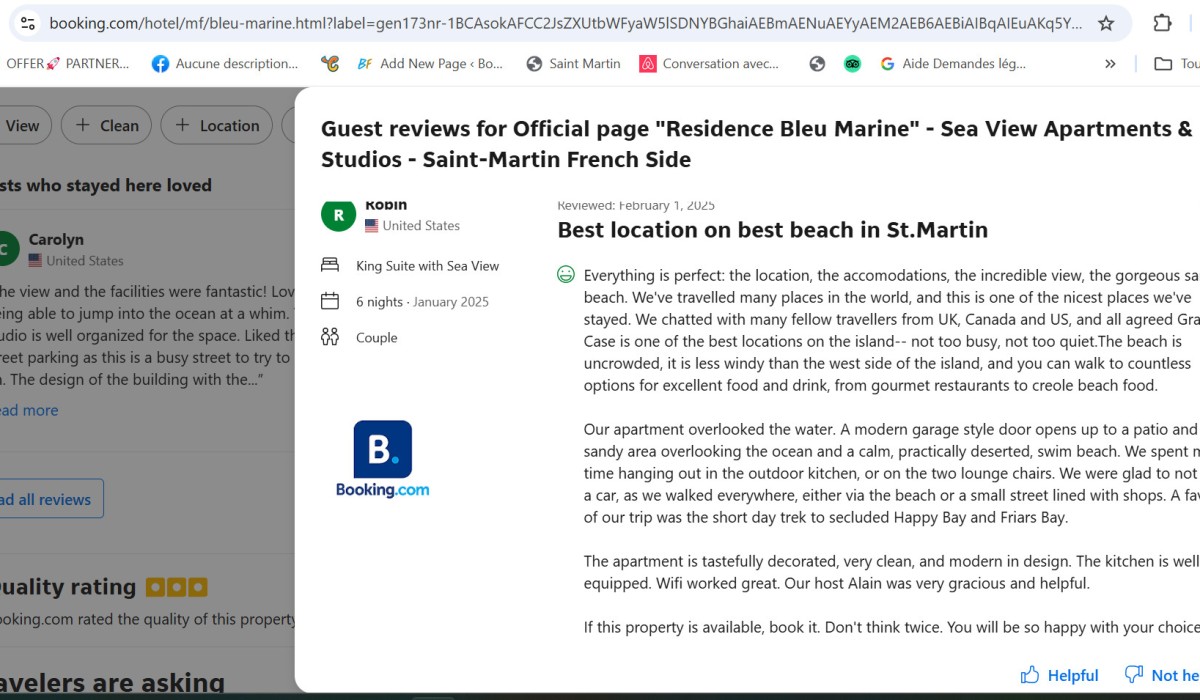Screen dimensions: 1200x700
Task: Click the 'Read all reviews' button
Action: [45, 499]
